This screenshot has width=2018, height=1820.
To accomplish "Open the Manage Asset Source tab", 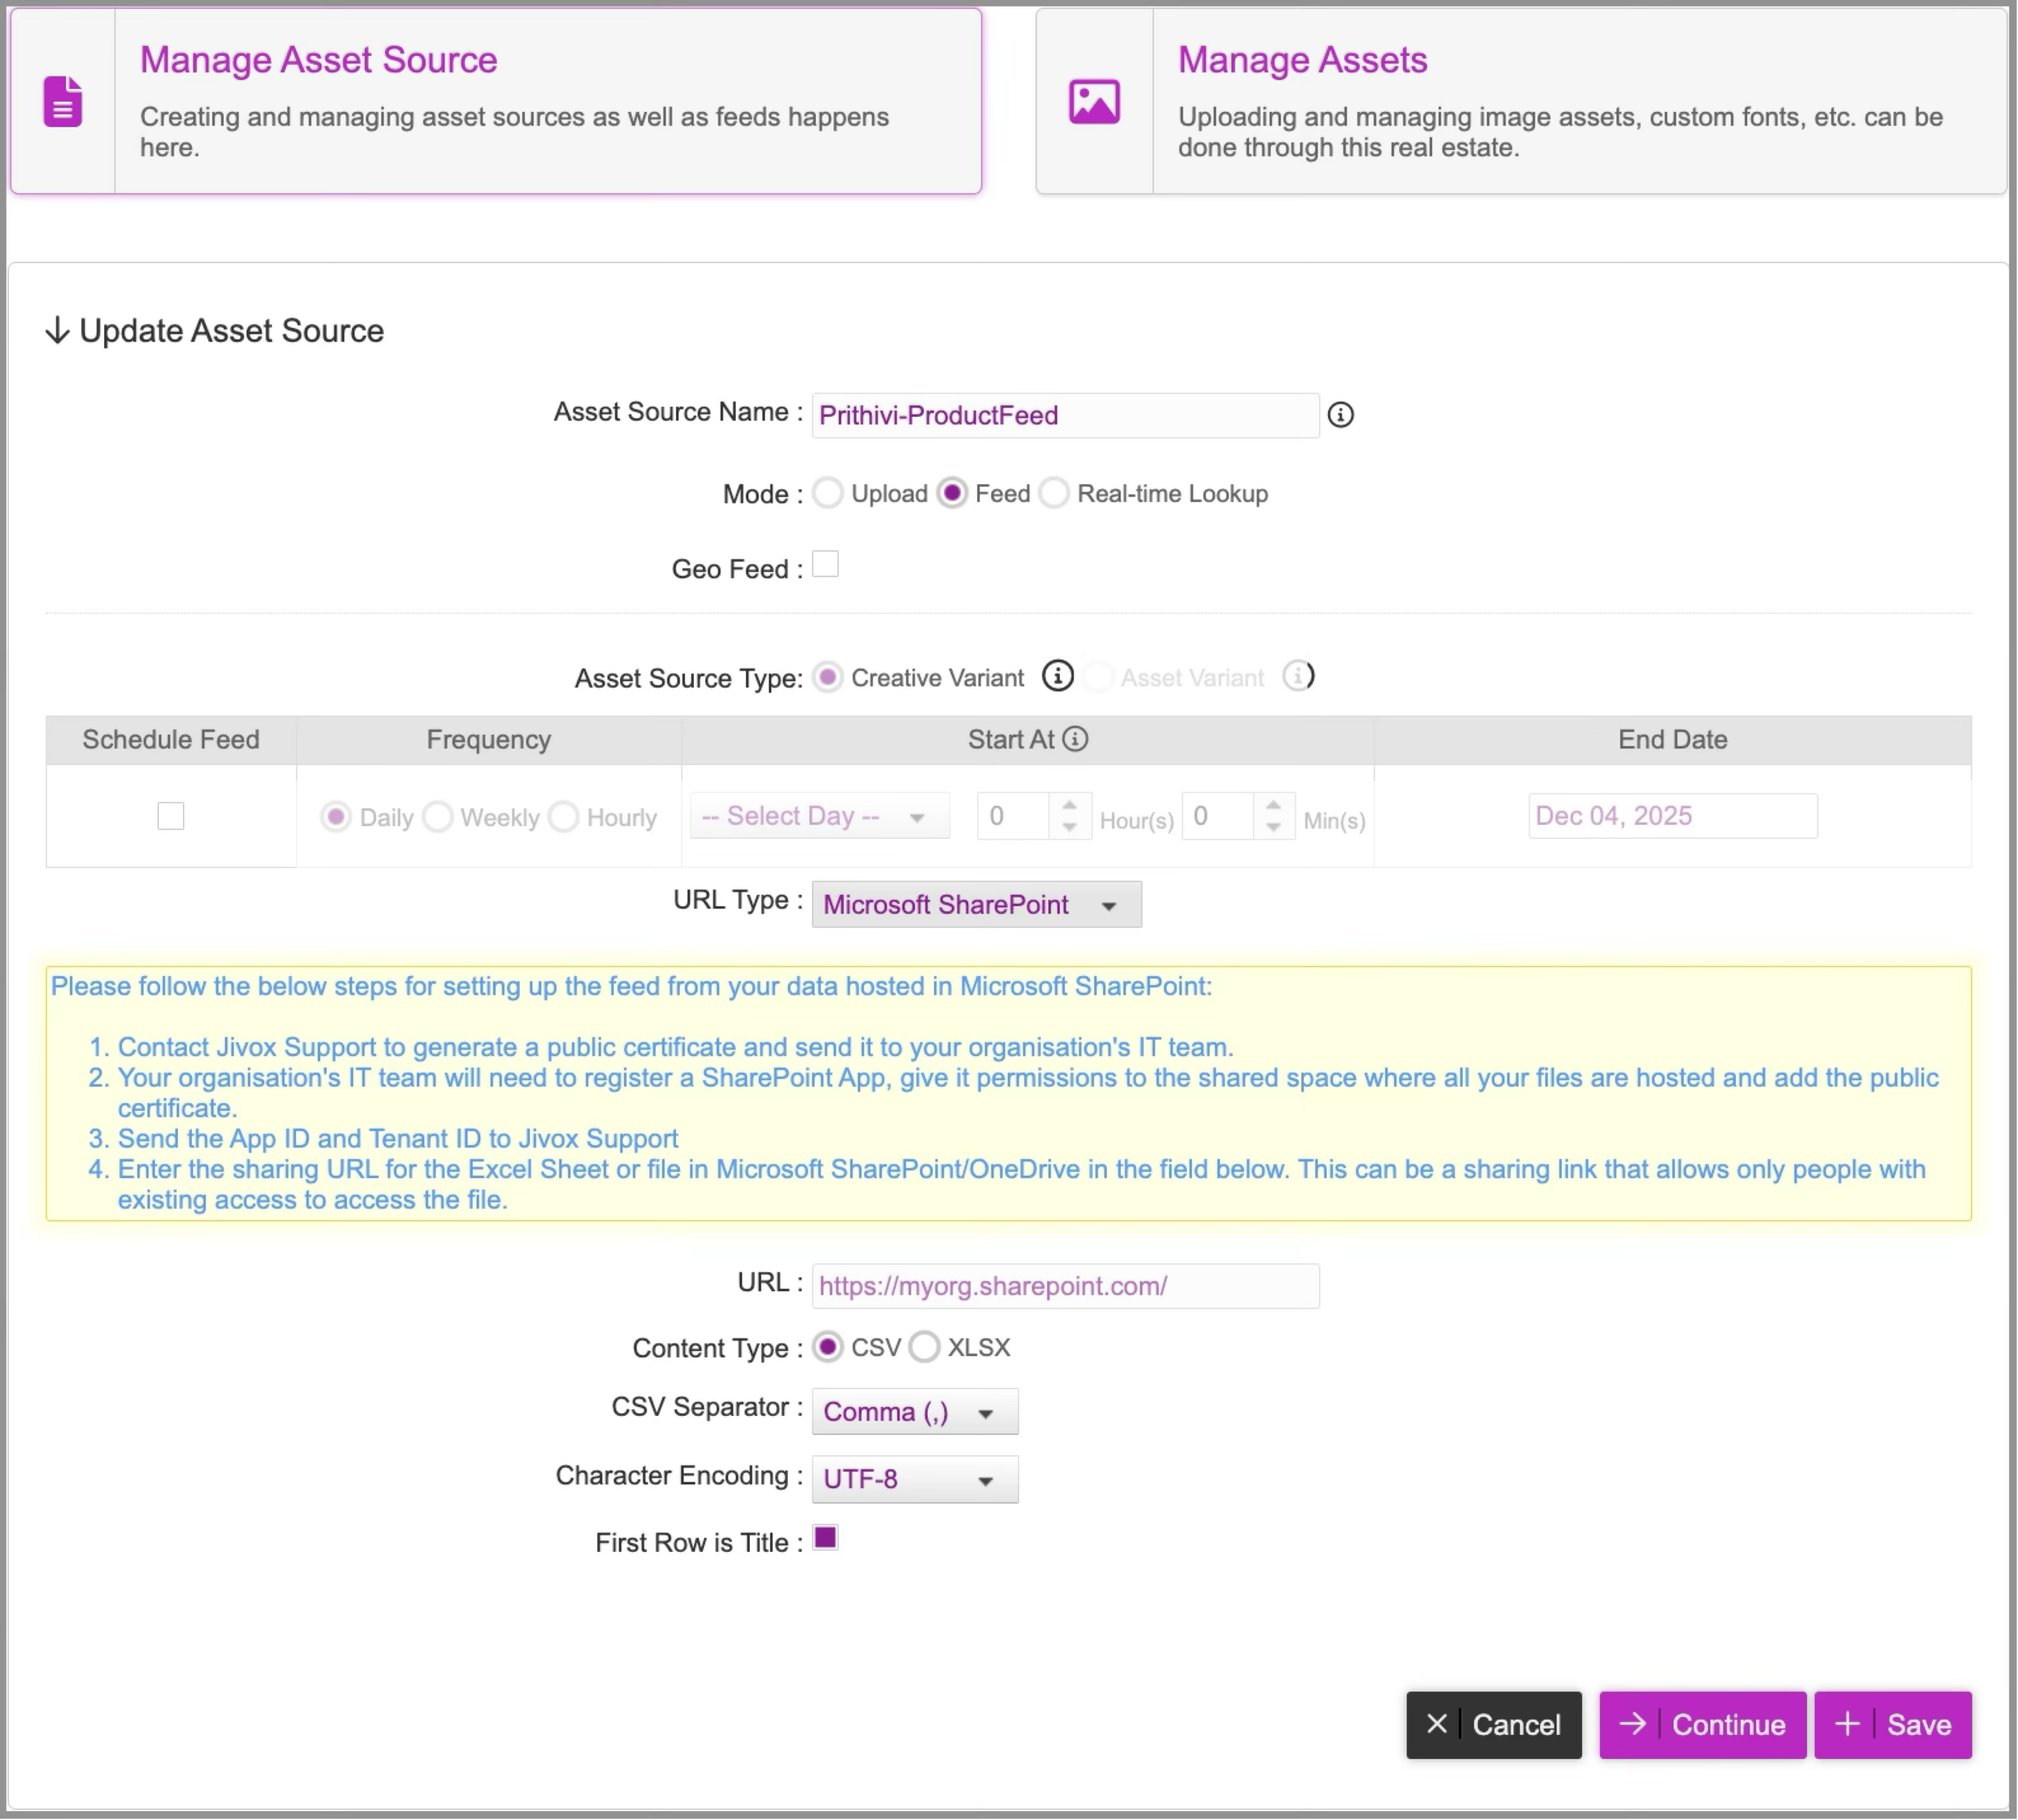I will 496,101.
